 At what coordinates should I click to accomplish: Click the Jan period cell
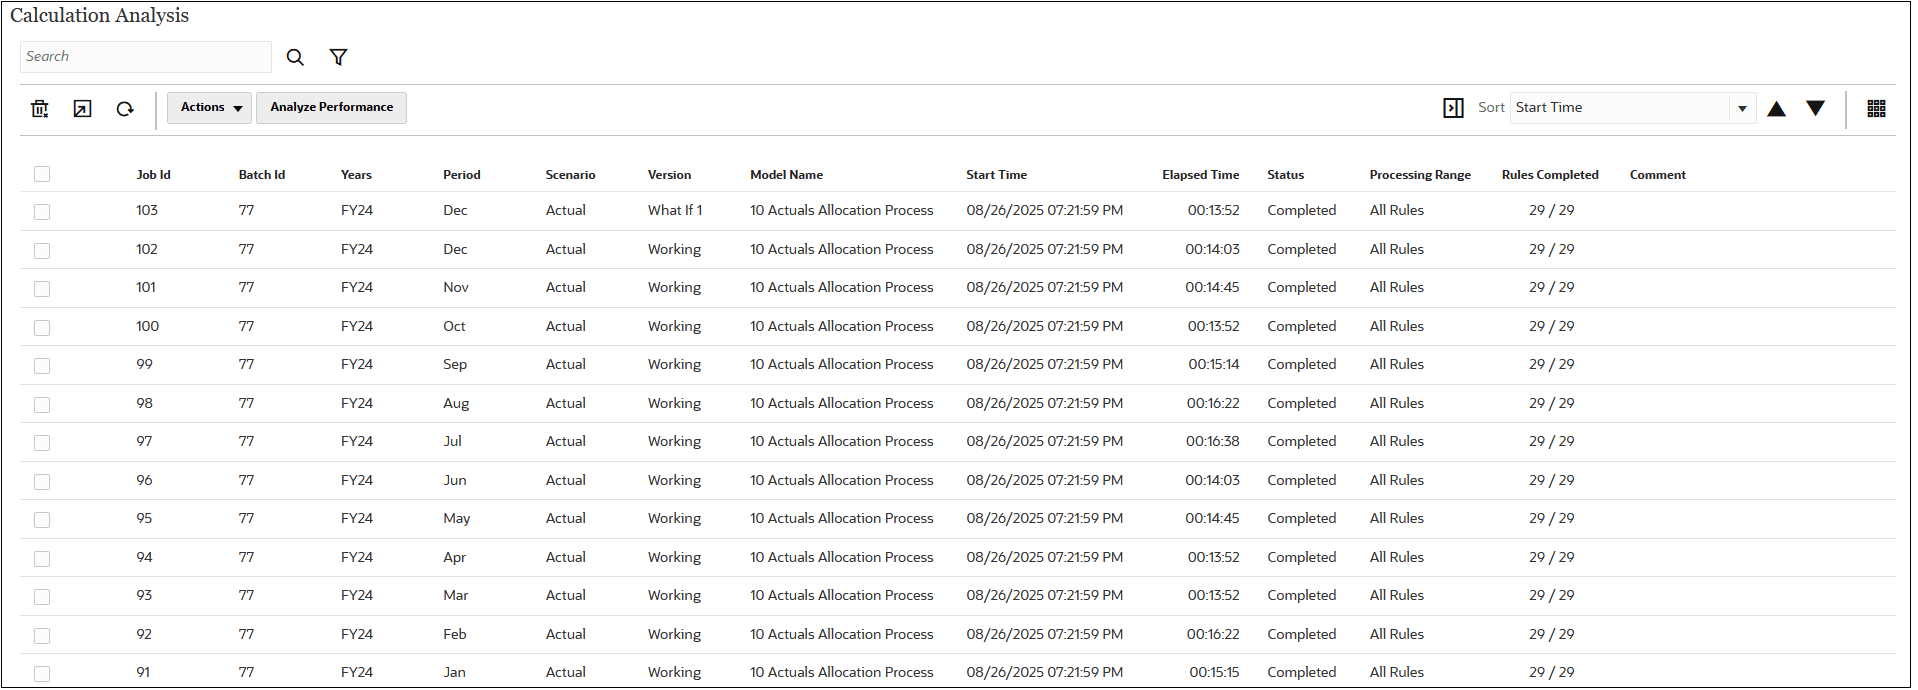pos(454,673)
